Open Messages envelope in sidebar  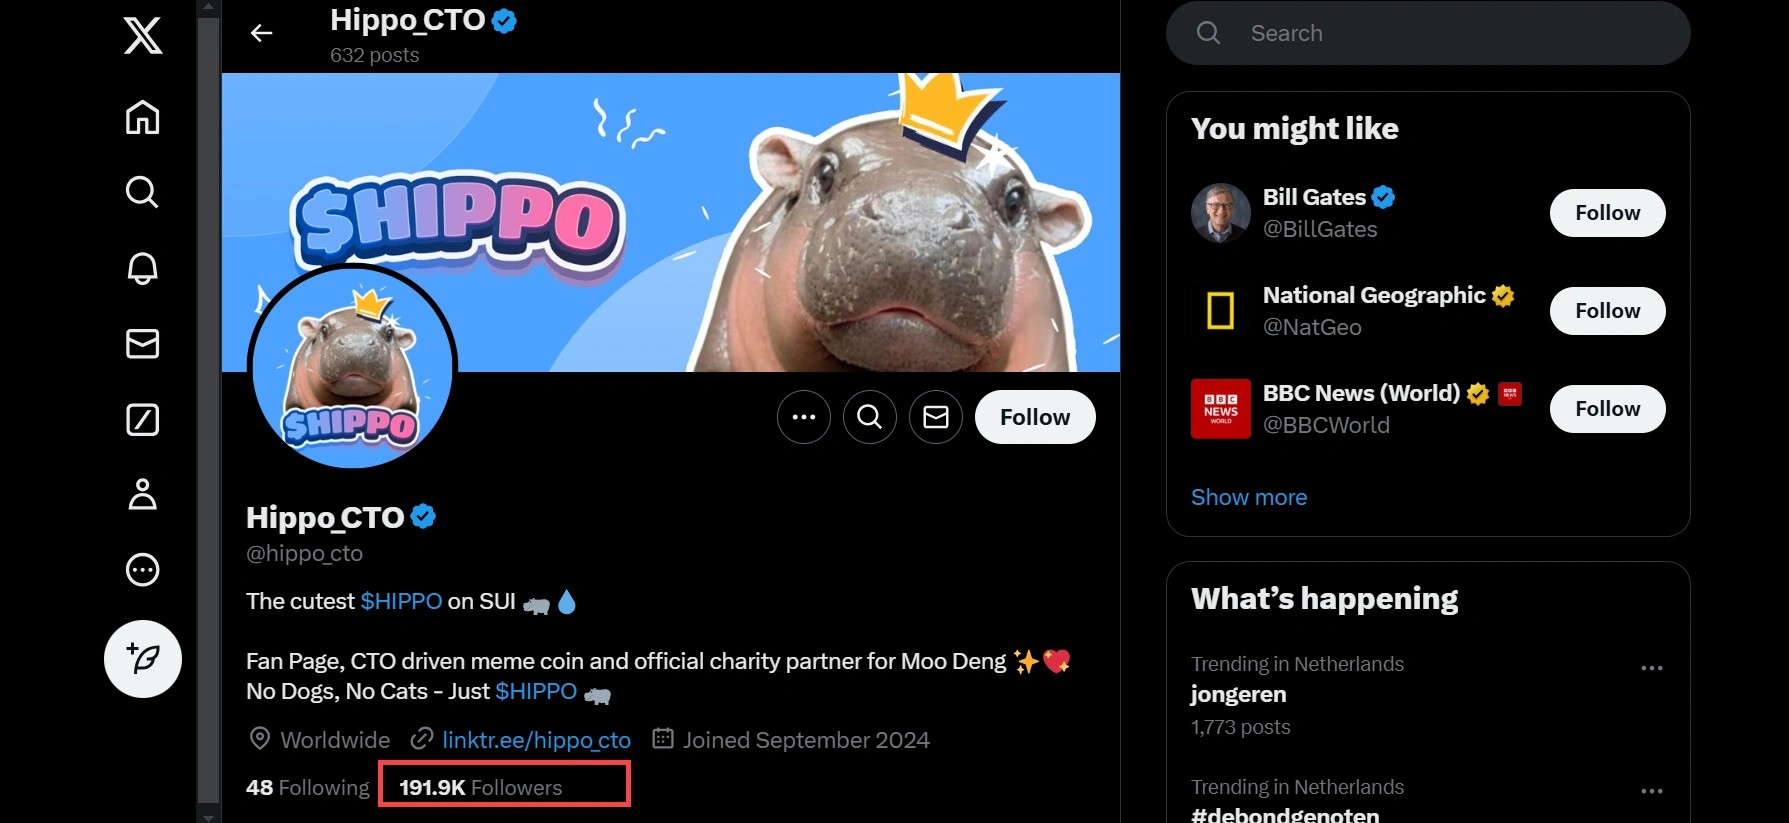[143, 344]
